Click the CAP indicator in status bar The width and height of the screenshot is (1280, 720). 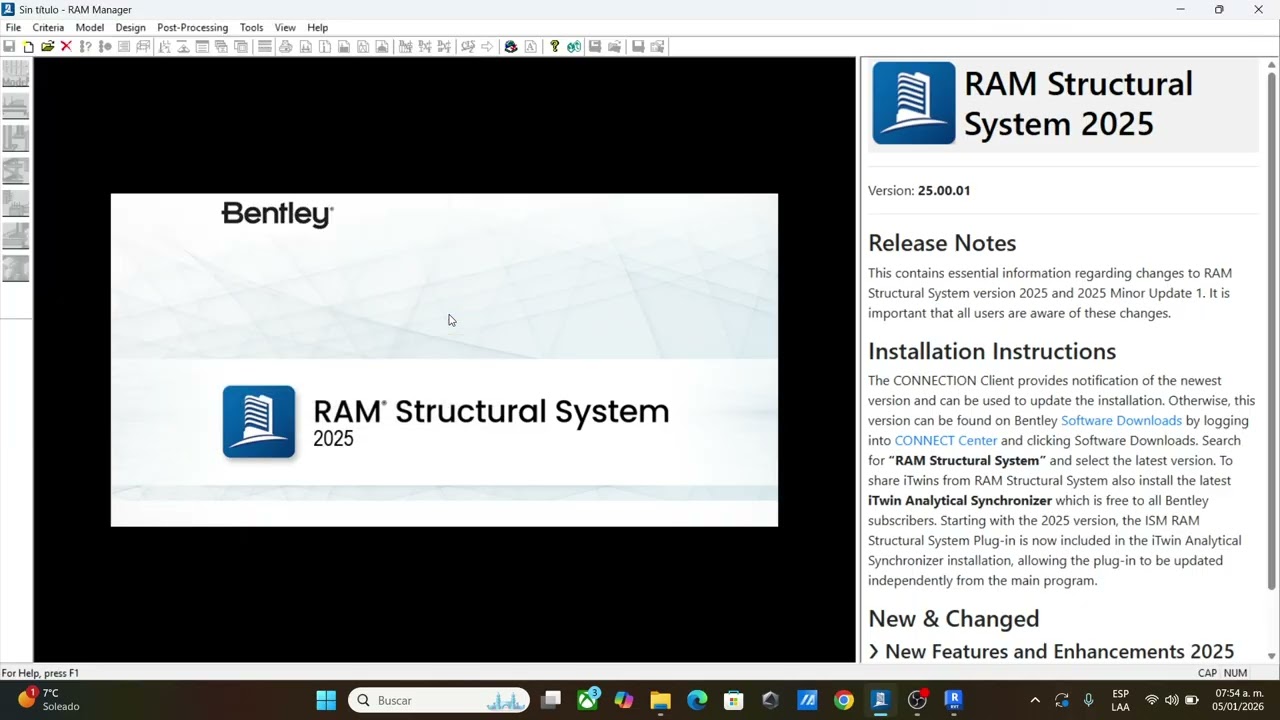point(1207,673)
